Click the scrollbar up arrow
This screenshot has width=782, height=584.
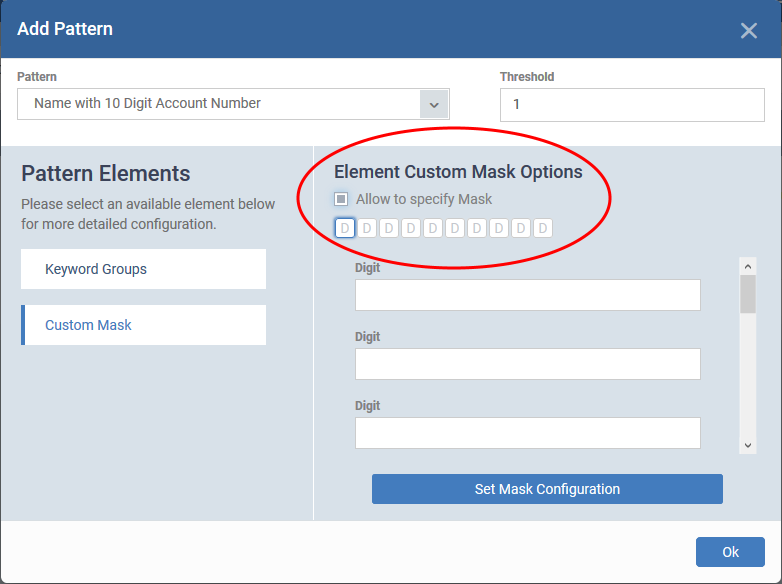pos(748,266)
